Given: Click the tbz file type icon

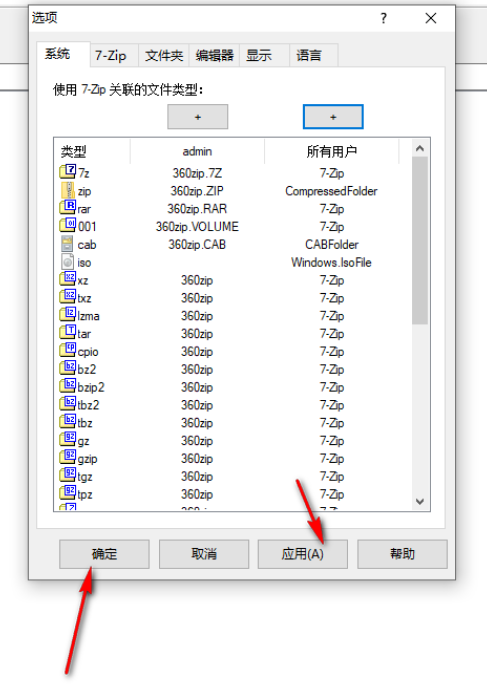Looking at the screenshot, I should (x=67, y=423).
